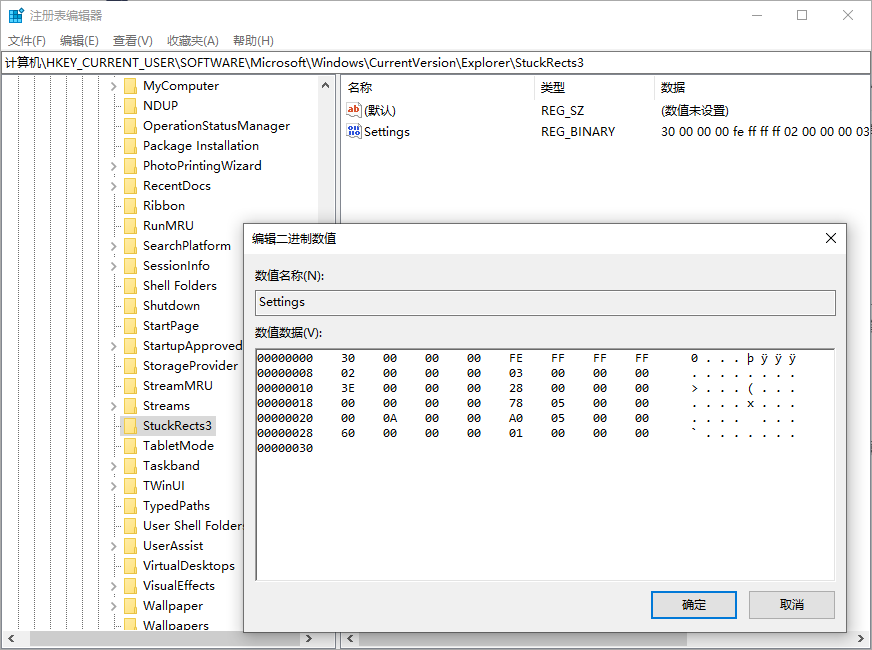The height and width of the screenshot is (650, 872).
Task: Click the ab string icon beside (默认)
Action: (356, 110)
